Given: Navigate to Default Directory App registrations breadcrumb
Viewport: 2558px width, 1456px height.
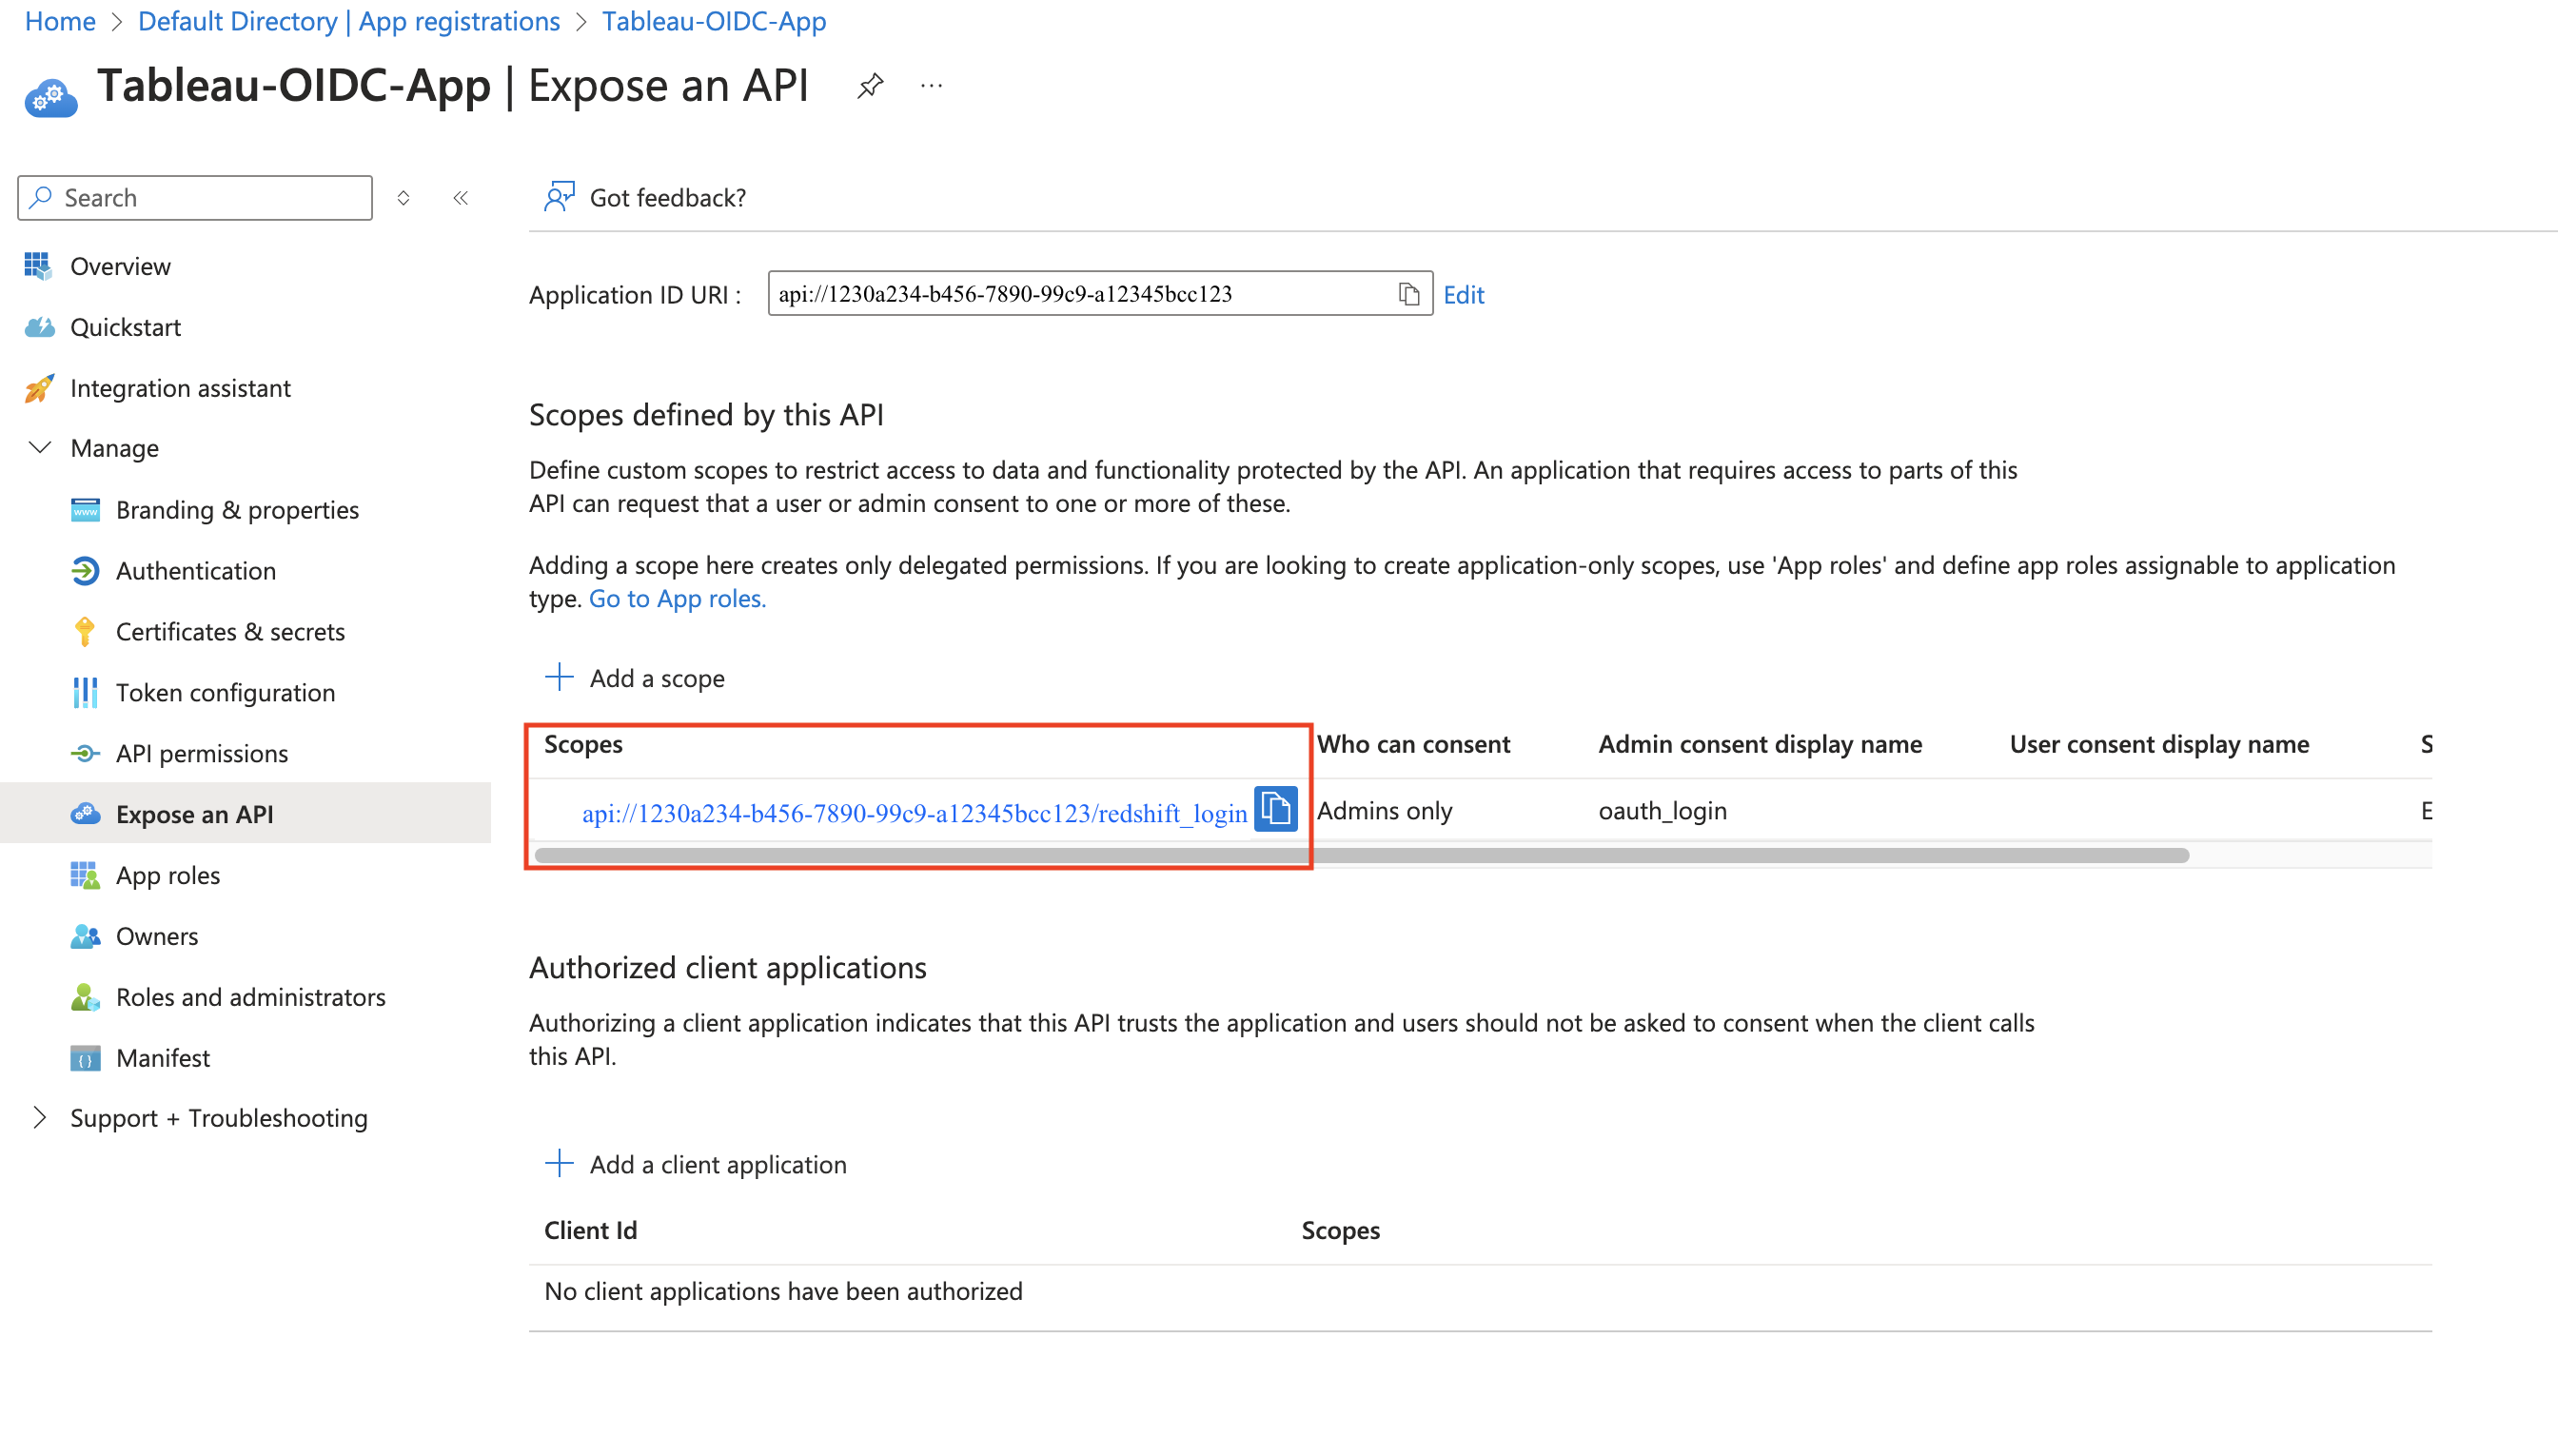Looking at the screenshot, I should pyautogui.click(x=348, y=21).
